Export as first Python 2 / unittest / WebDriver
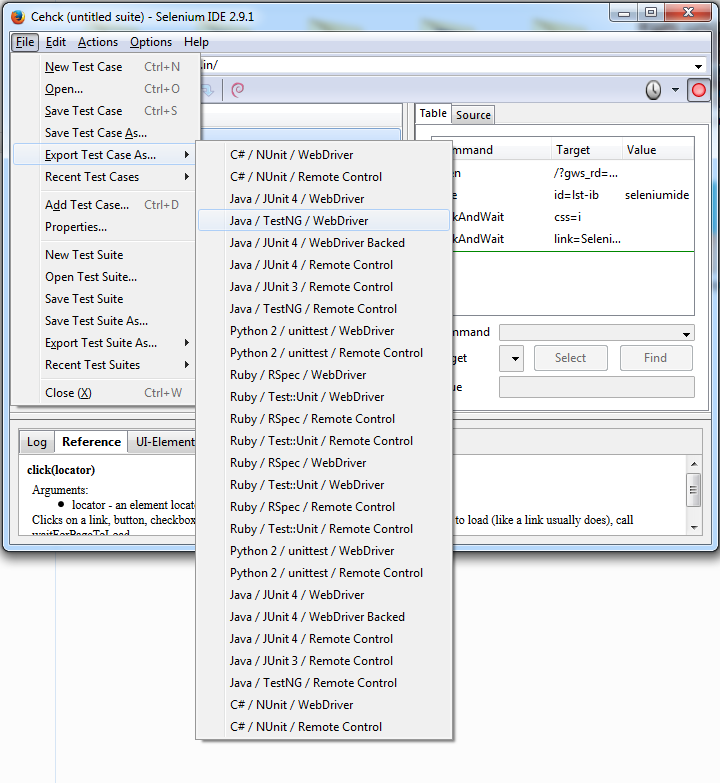The image size is (720, 783). [324, 331]
